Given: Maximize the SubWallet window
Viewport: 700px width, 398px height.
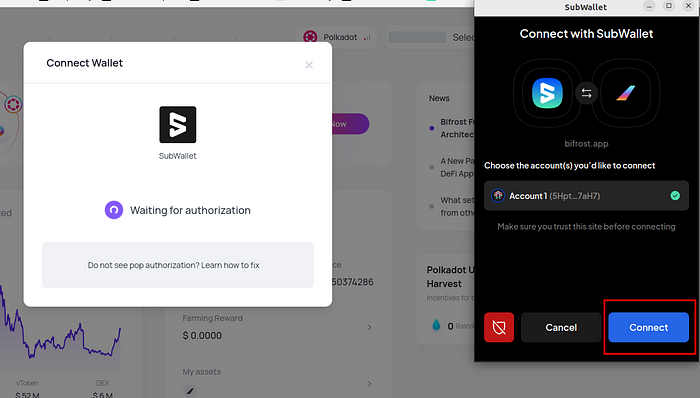Looking at the screenshot, I should [x=669, y=6].
